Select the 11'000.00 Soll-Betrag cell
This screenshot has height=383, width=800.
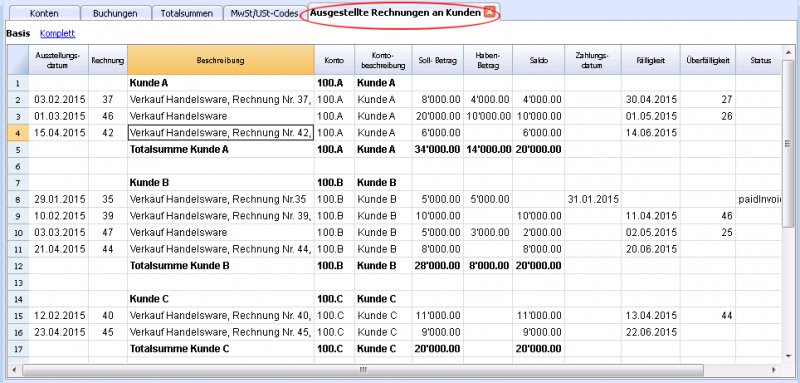pyautogui.click(x=437, y=316)
